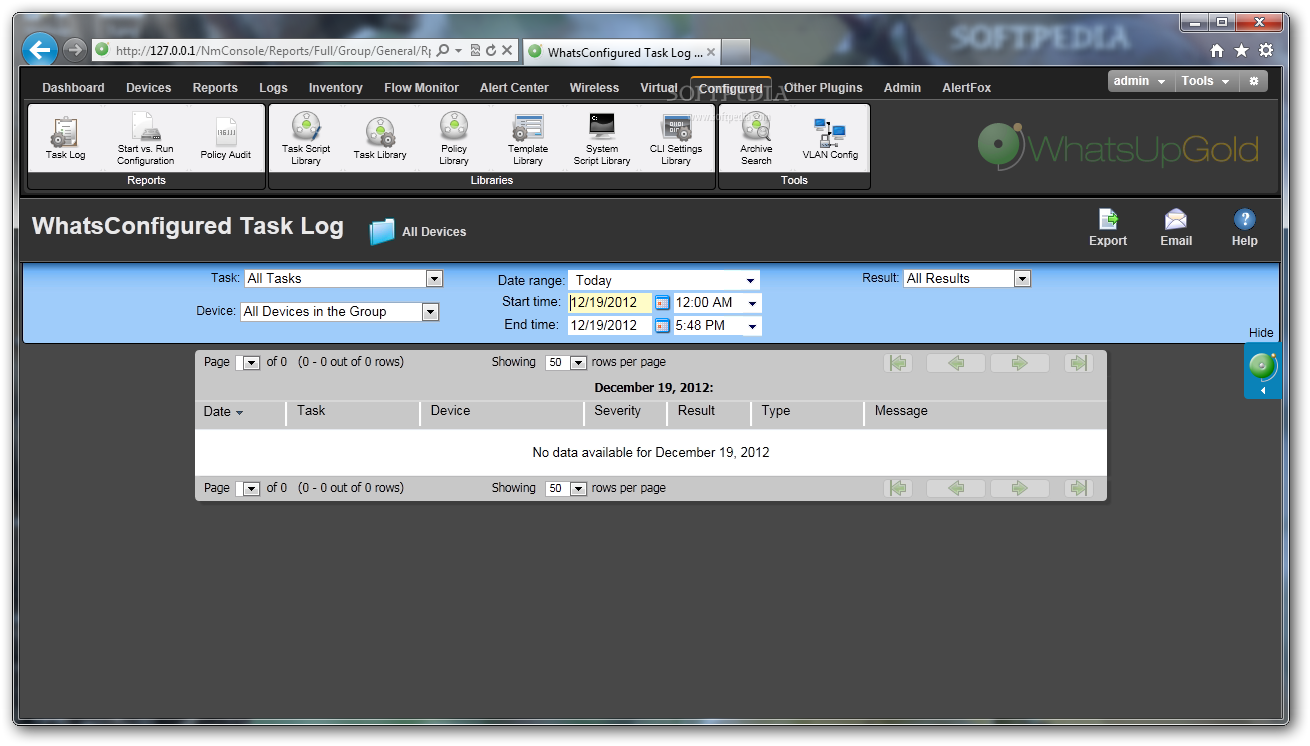Switch to the Dashboard tab
This screenshot has width=1310, height=746.
tap(73, 88)
